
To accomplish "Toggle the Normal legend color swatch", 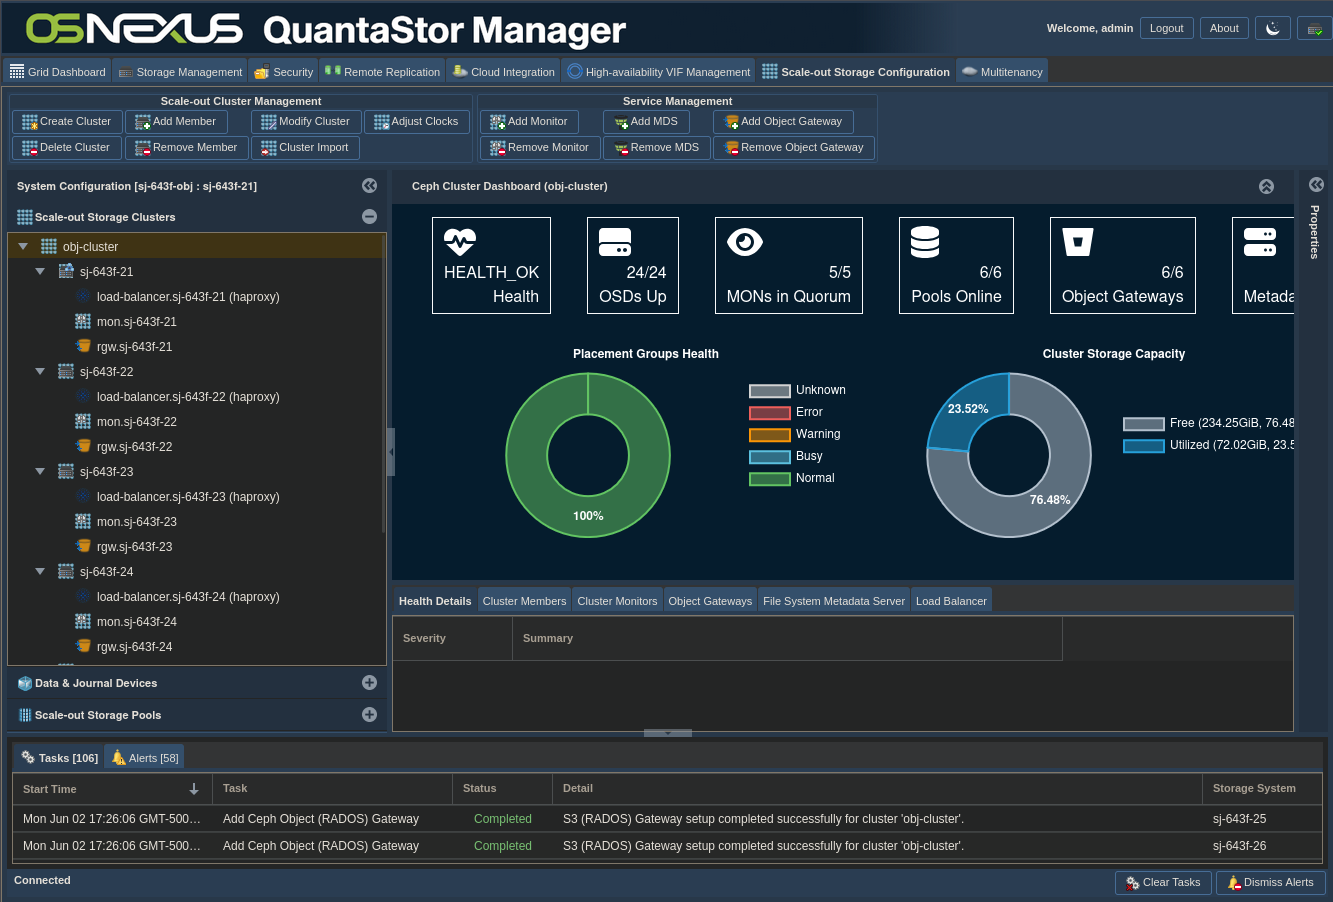I will [x=769, y=479].
